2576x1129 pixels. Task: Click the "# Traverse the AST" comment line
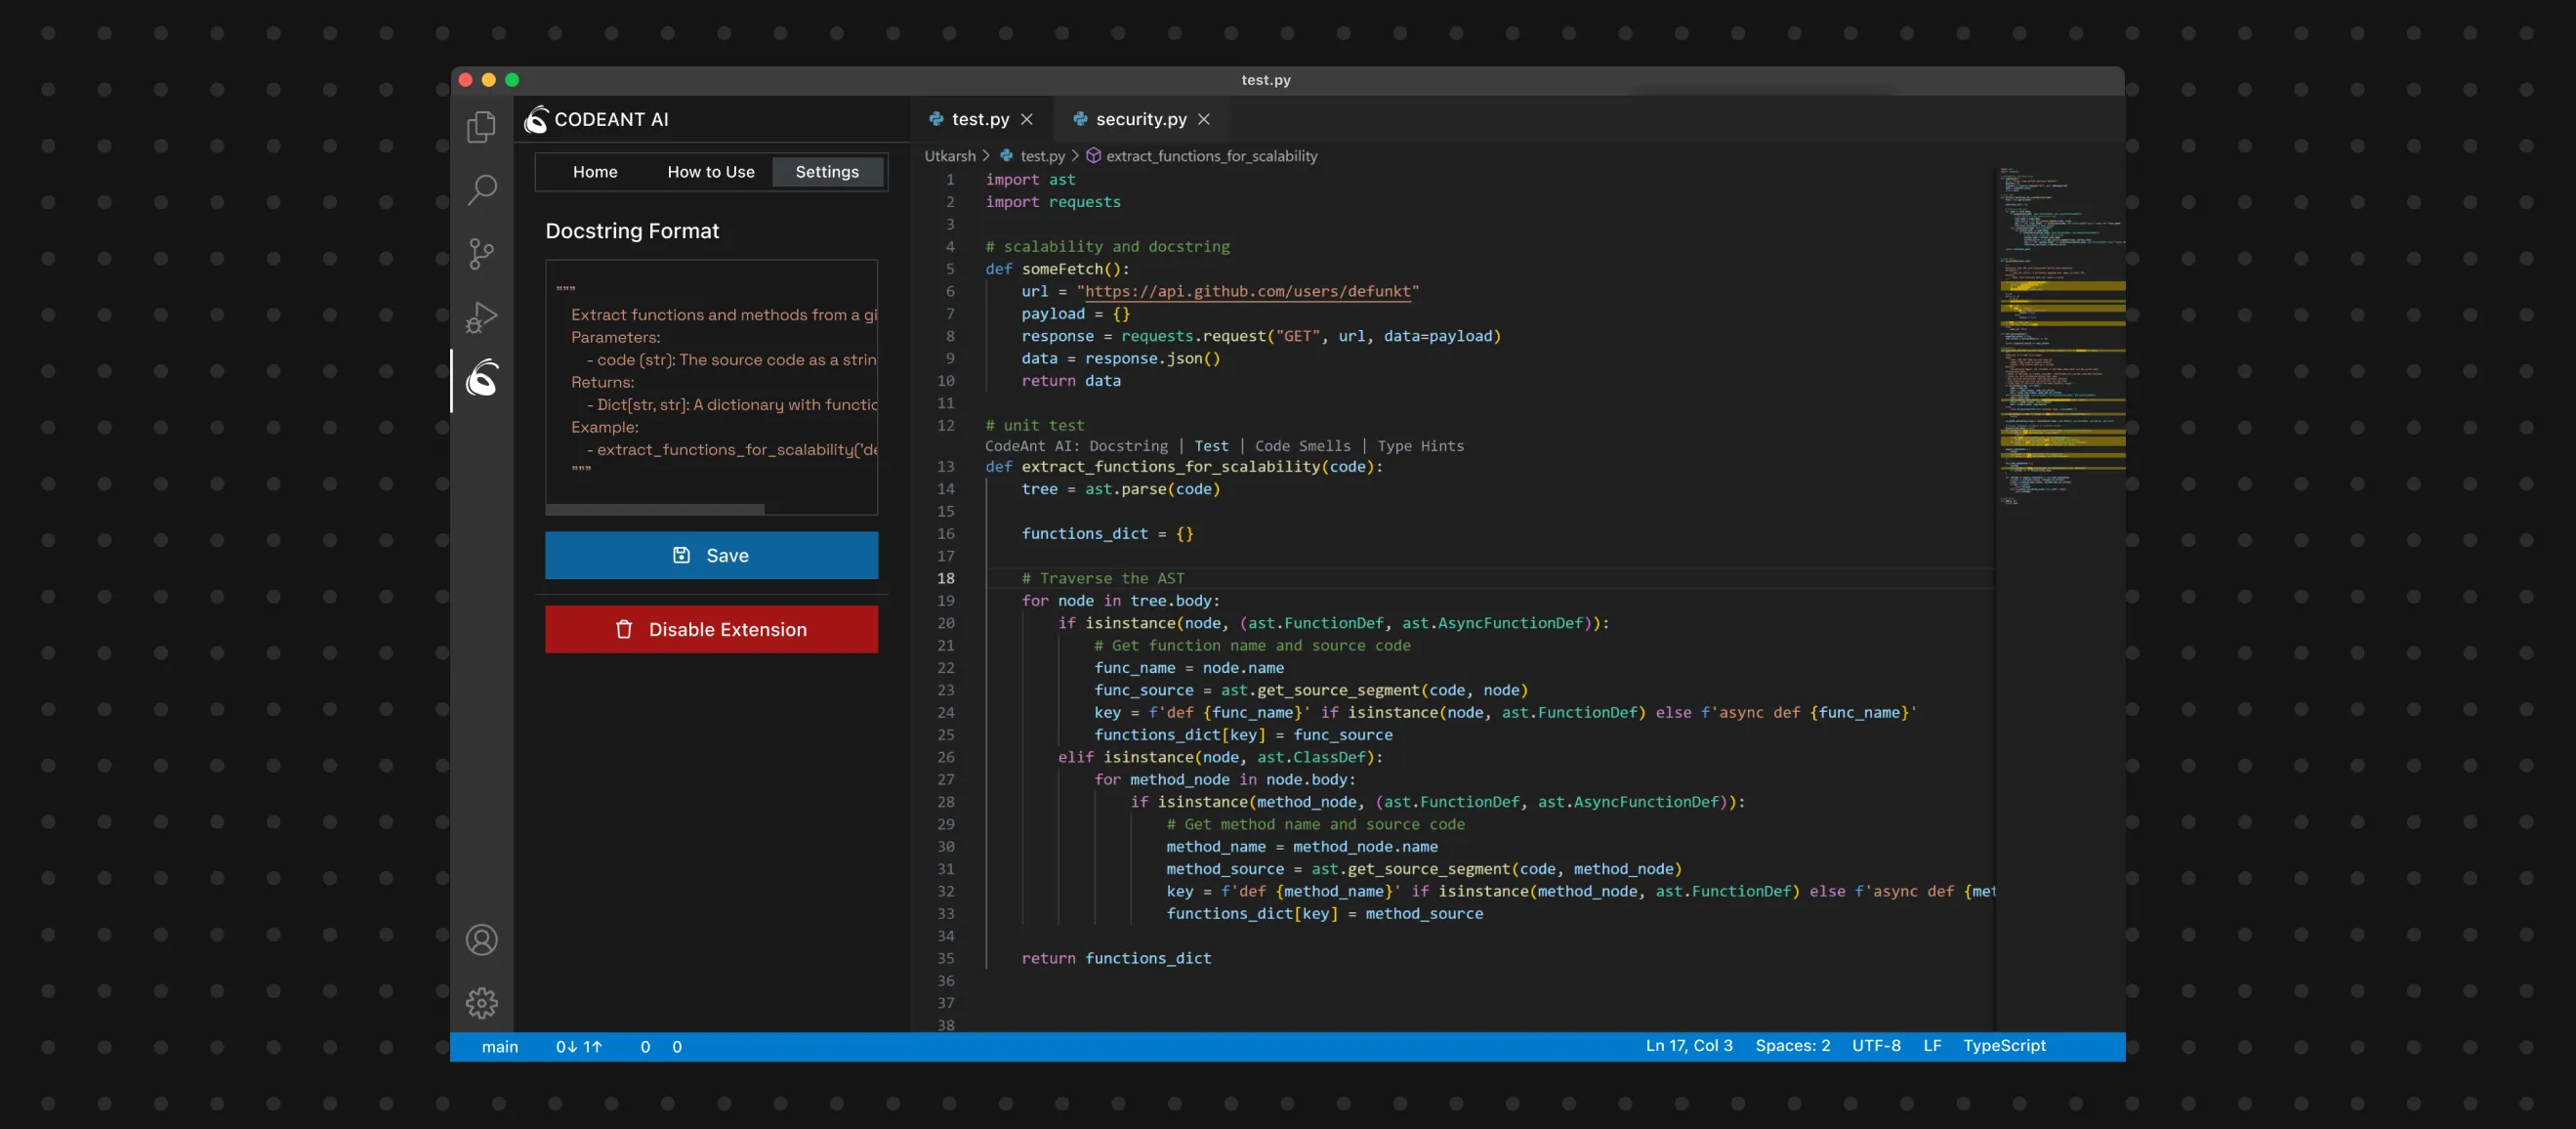(1102, 578)
